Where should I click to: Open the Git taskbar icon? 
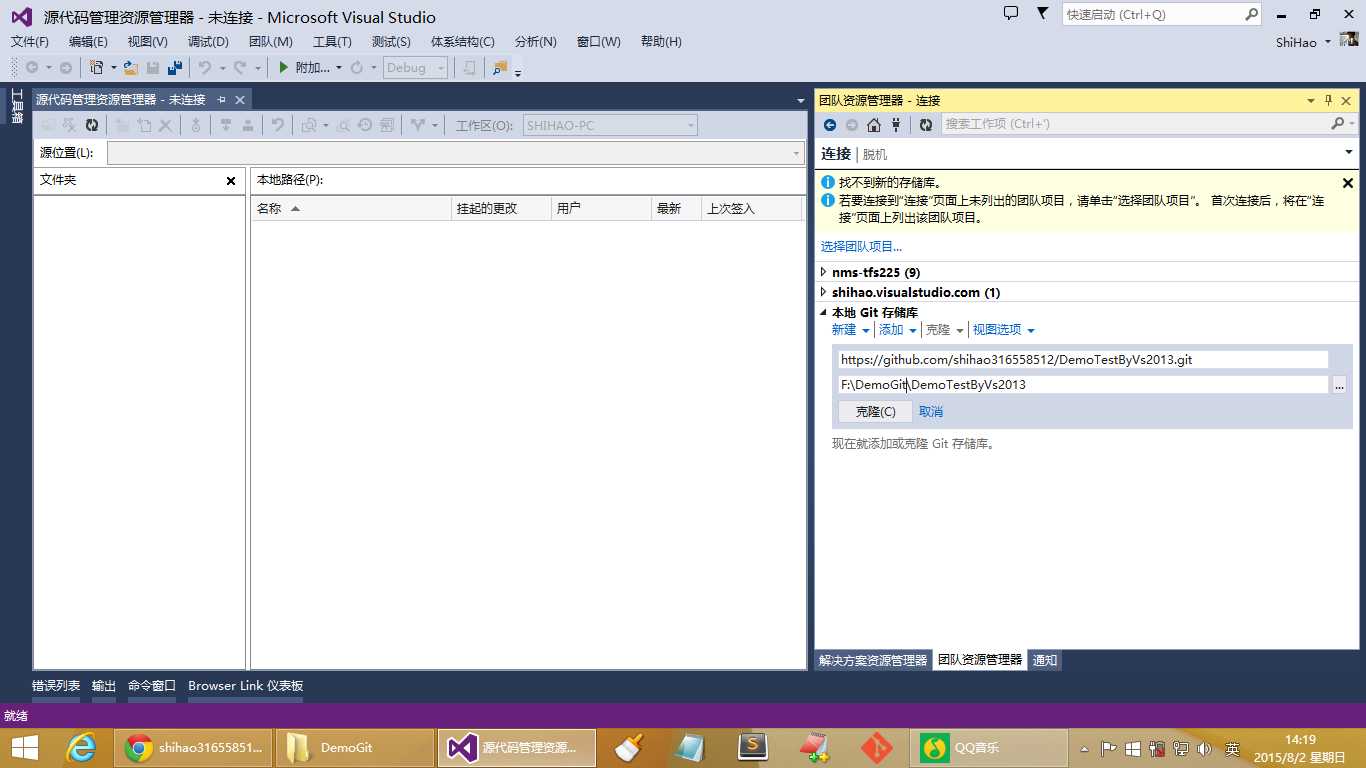877,748
